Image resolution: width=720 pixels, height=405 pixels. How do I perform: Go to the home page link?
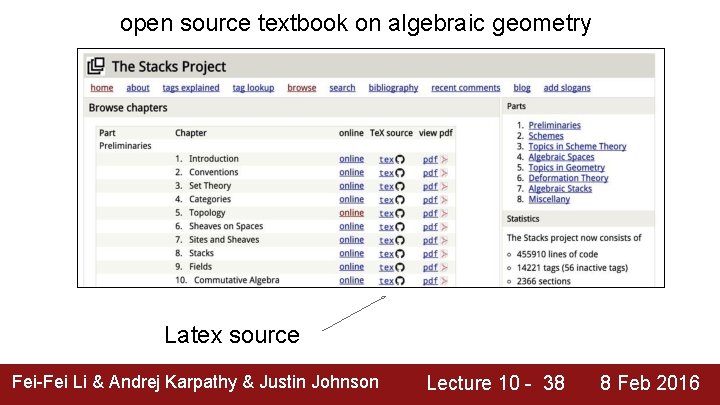tap(101, 88)
